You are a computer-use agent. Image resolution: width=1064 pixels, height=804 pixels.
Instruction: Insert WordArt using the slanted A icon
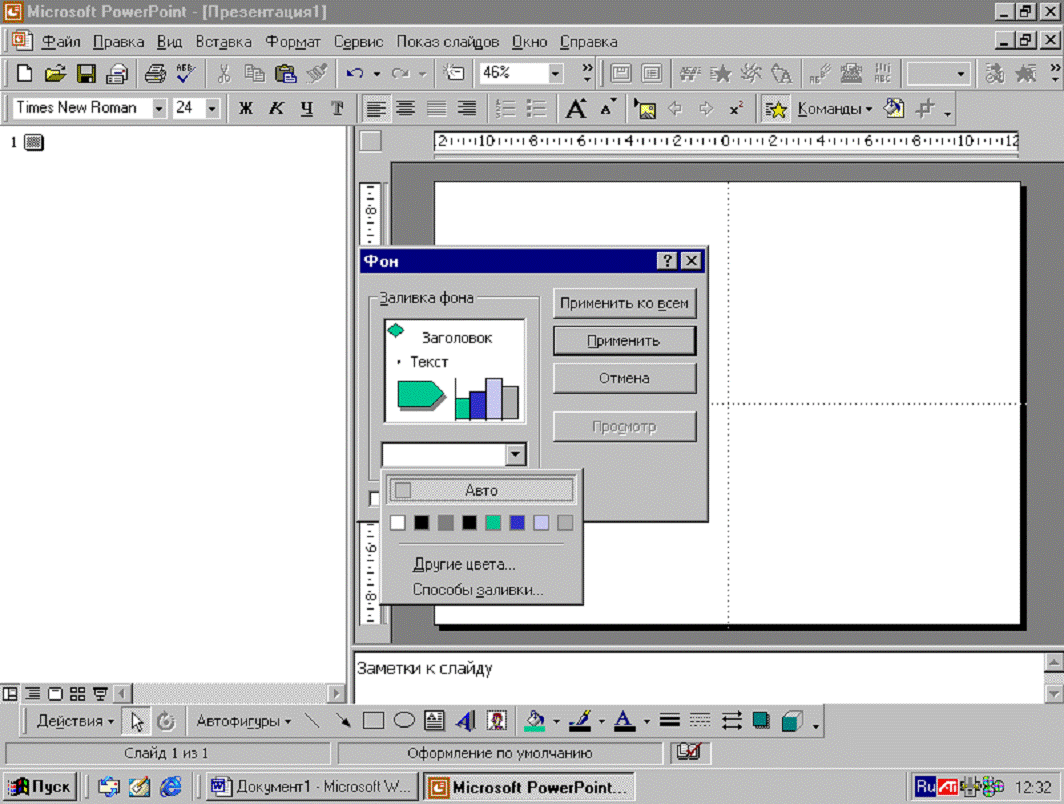(x=465, y=720)
